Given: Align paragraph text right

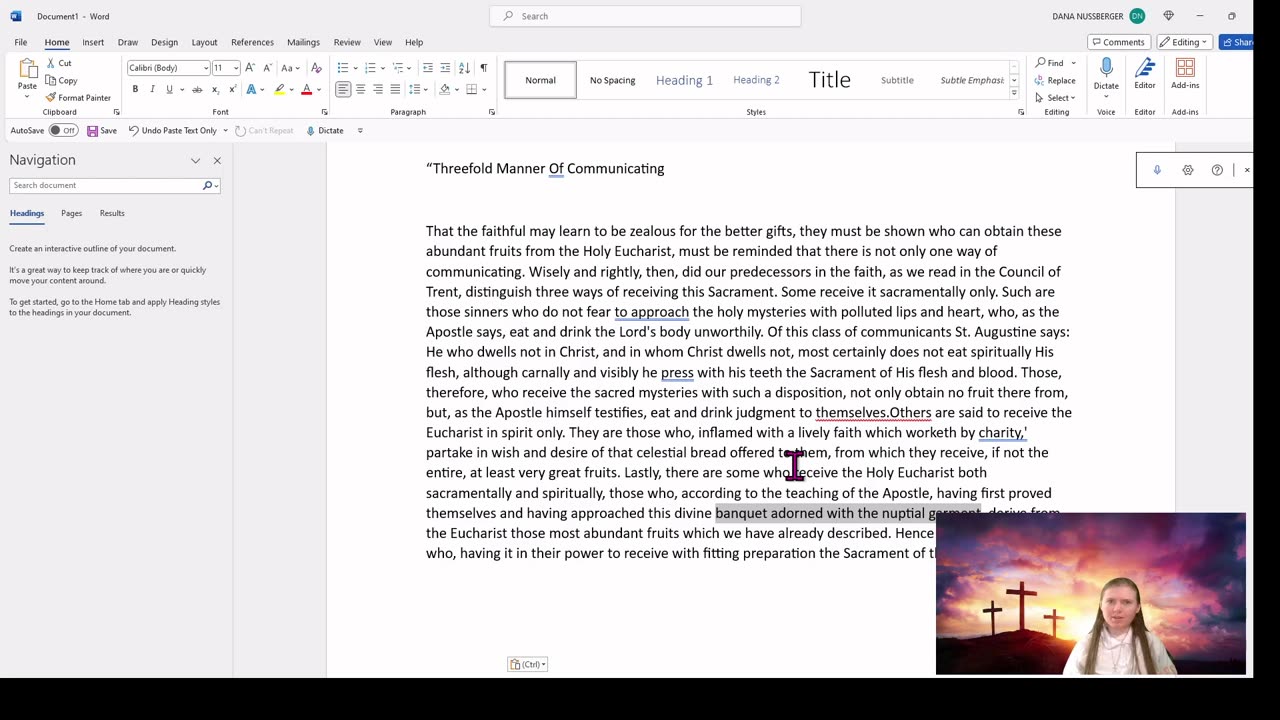Looking at the screenshot, I should pos(377,89).
